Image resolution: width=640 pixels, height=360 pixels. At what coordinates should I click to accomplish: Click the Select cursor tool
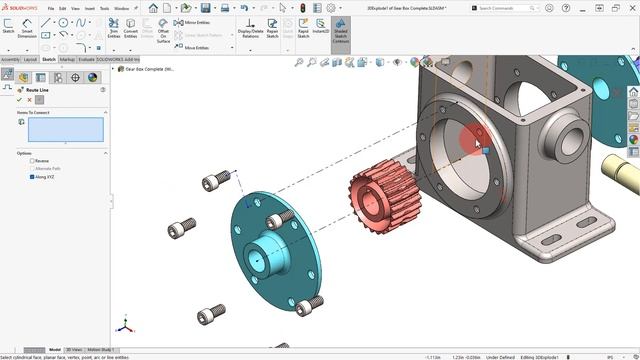[282, 8]
